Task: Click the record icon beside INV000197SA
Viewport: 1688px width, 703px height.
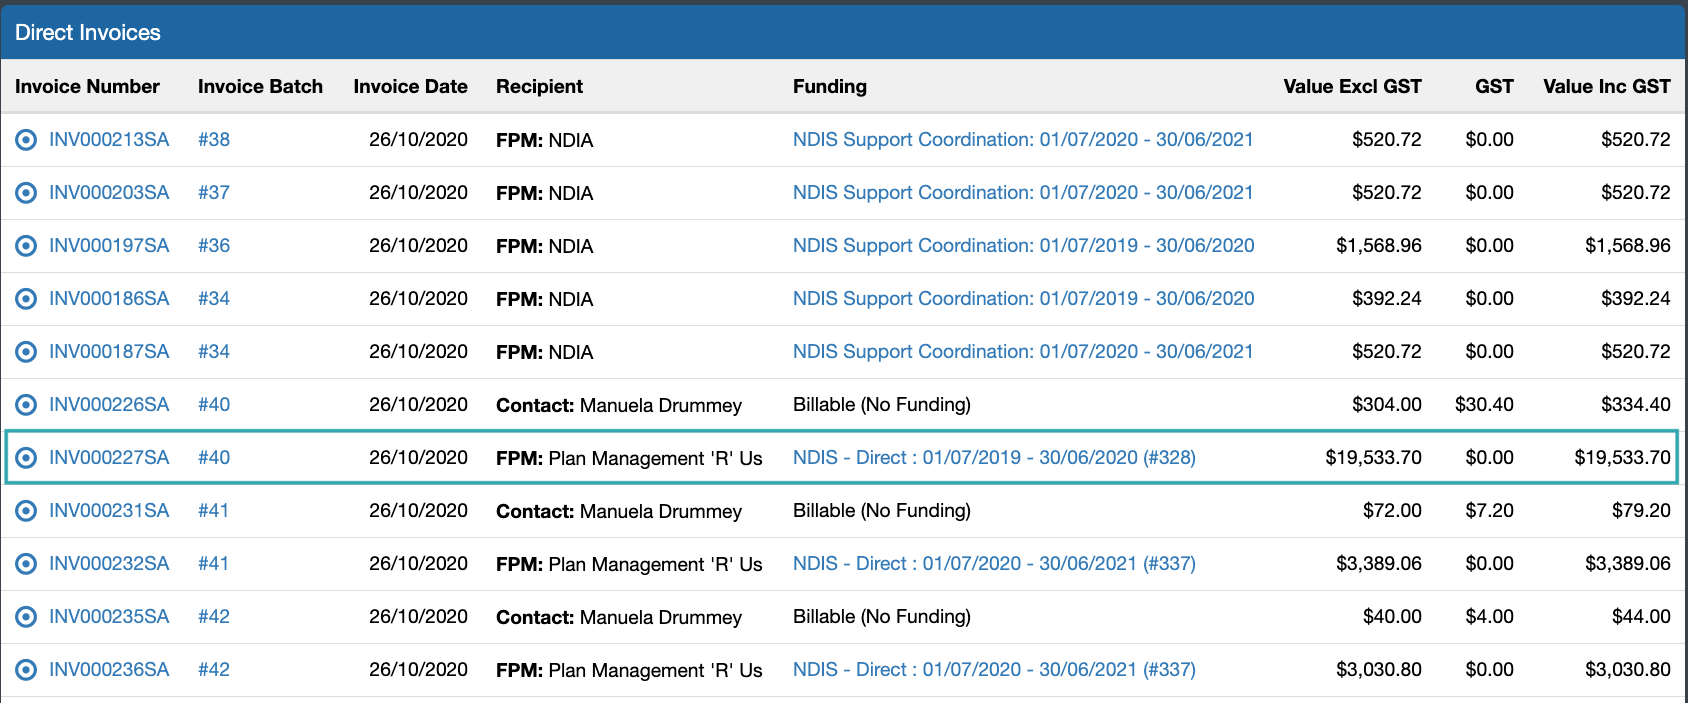Action: [26, 245]
